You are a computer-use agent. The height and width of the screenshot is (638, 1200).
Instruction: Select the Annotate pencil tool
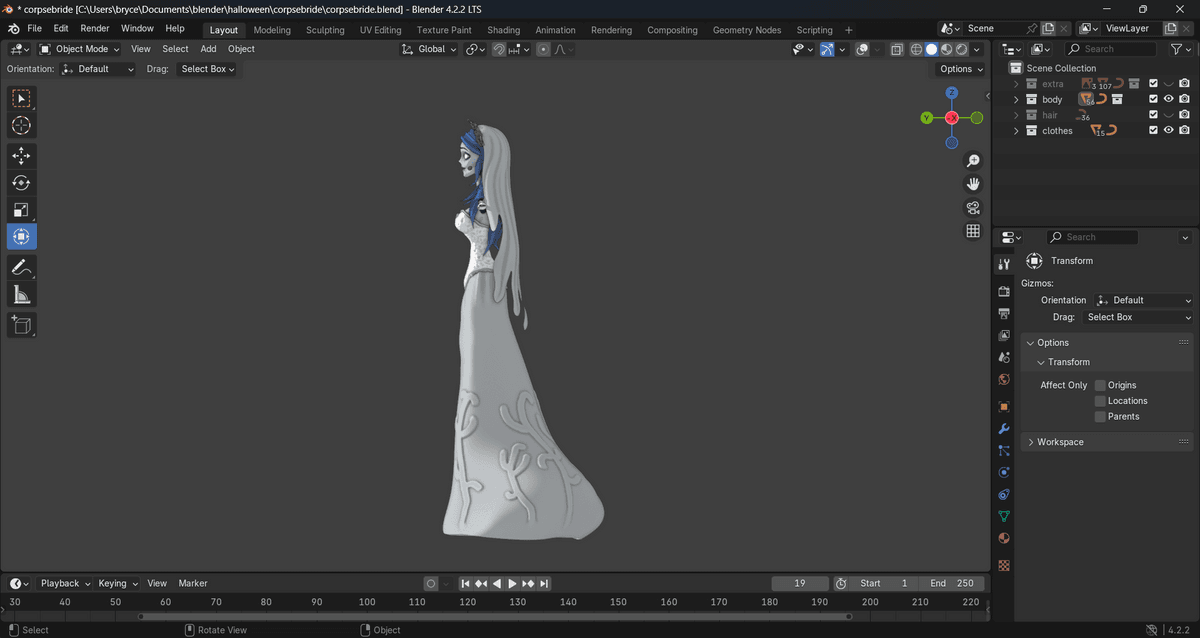(x=21, y=267)
